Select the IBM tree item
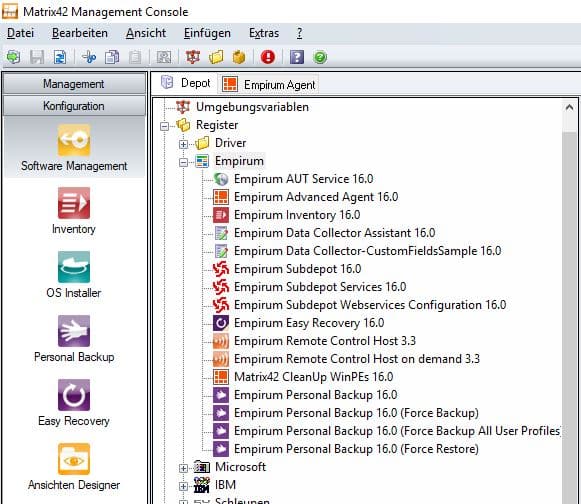This screenshot has height=504, width=581. click(225, 485)
